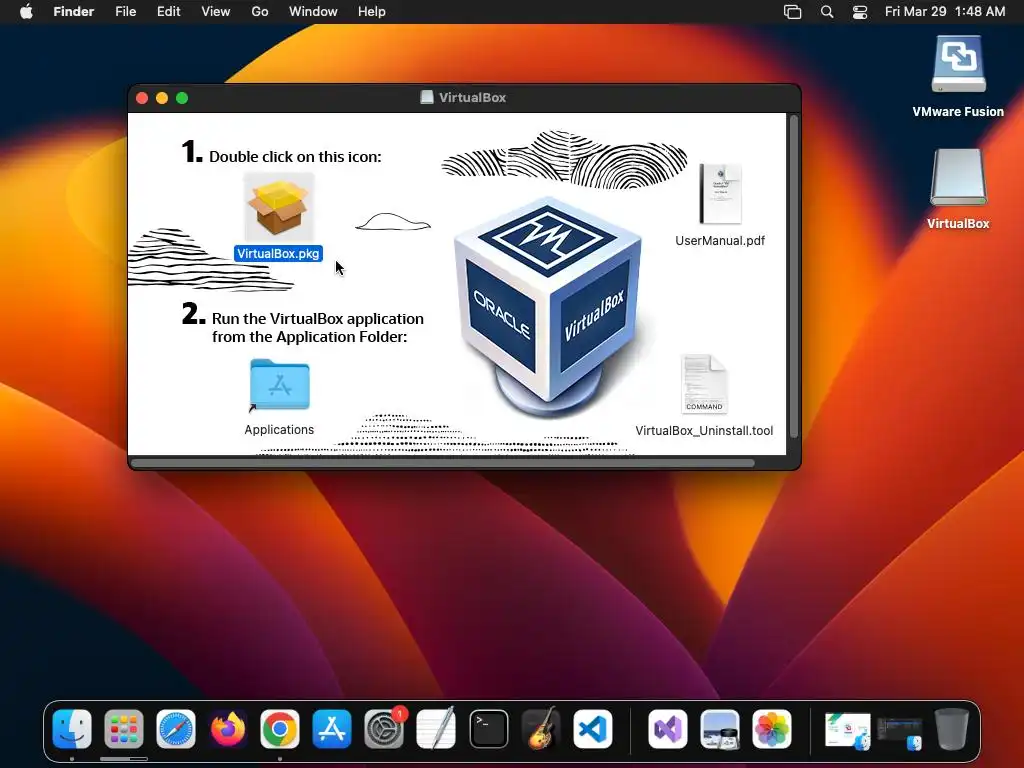Open the App Store from the Dock
This screenshot has height=768, width=1024.
332,729
